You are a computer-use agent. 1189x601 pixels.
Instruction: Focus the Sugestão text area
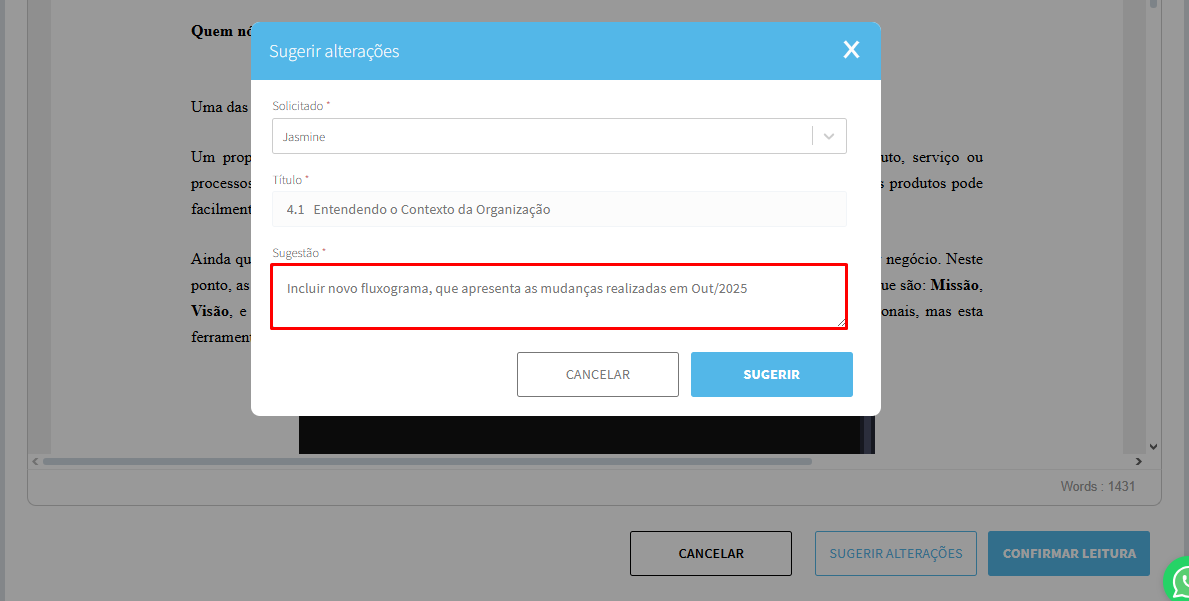tap(559, 296)
